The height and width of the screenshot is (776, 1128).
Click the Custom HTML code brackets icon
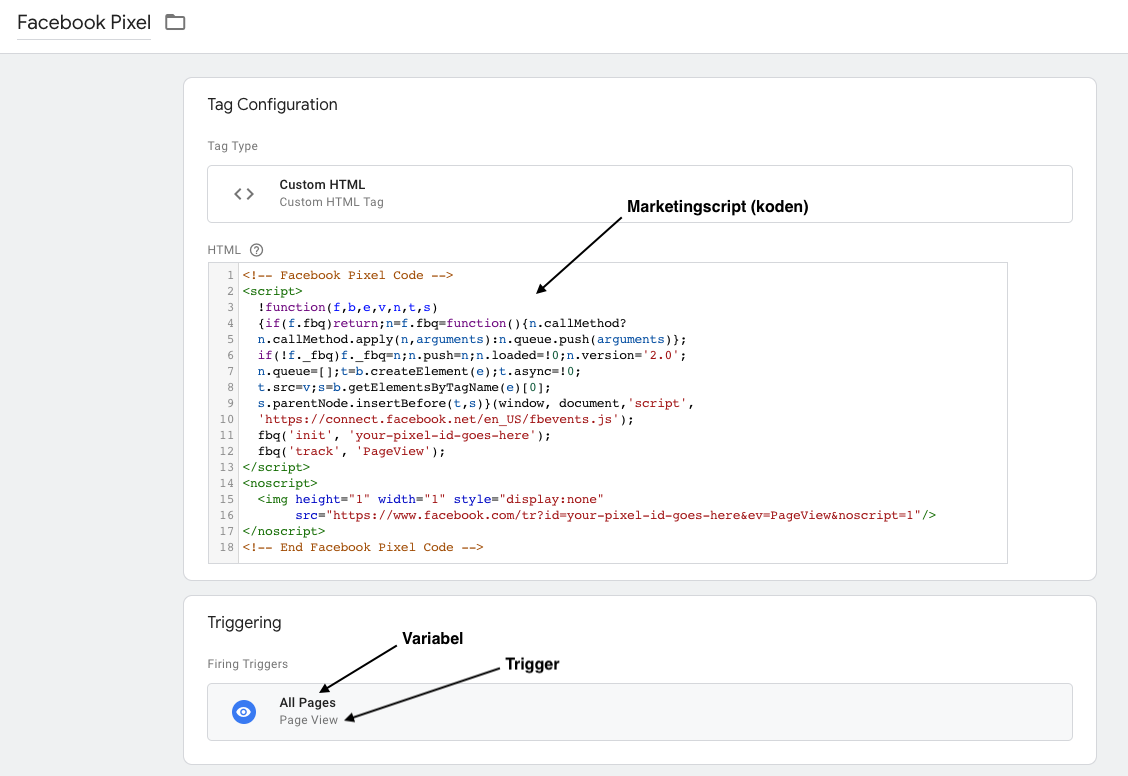(244, 194)
